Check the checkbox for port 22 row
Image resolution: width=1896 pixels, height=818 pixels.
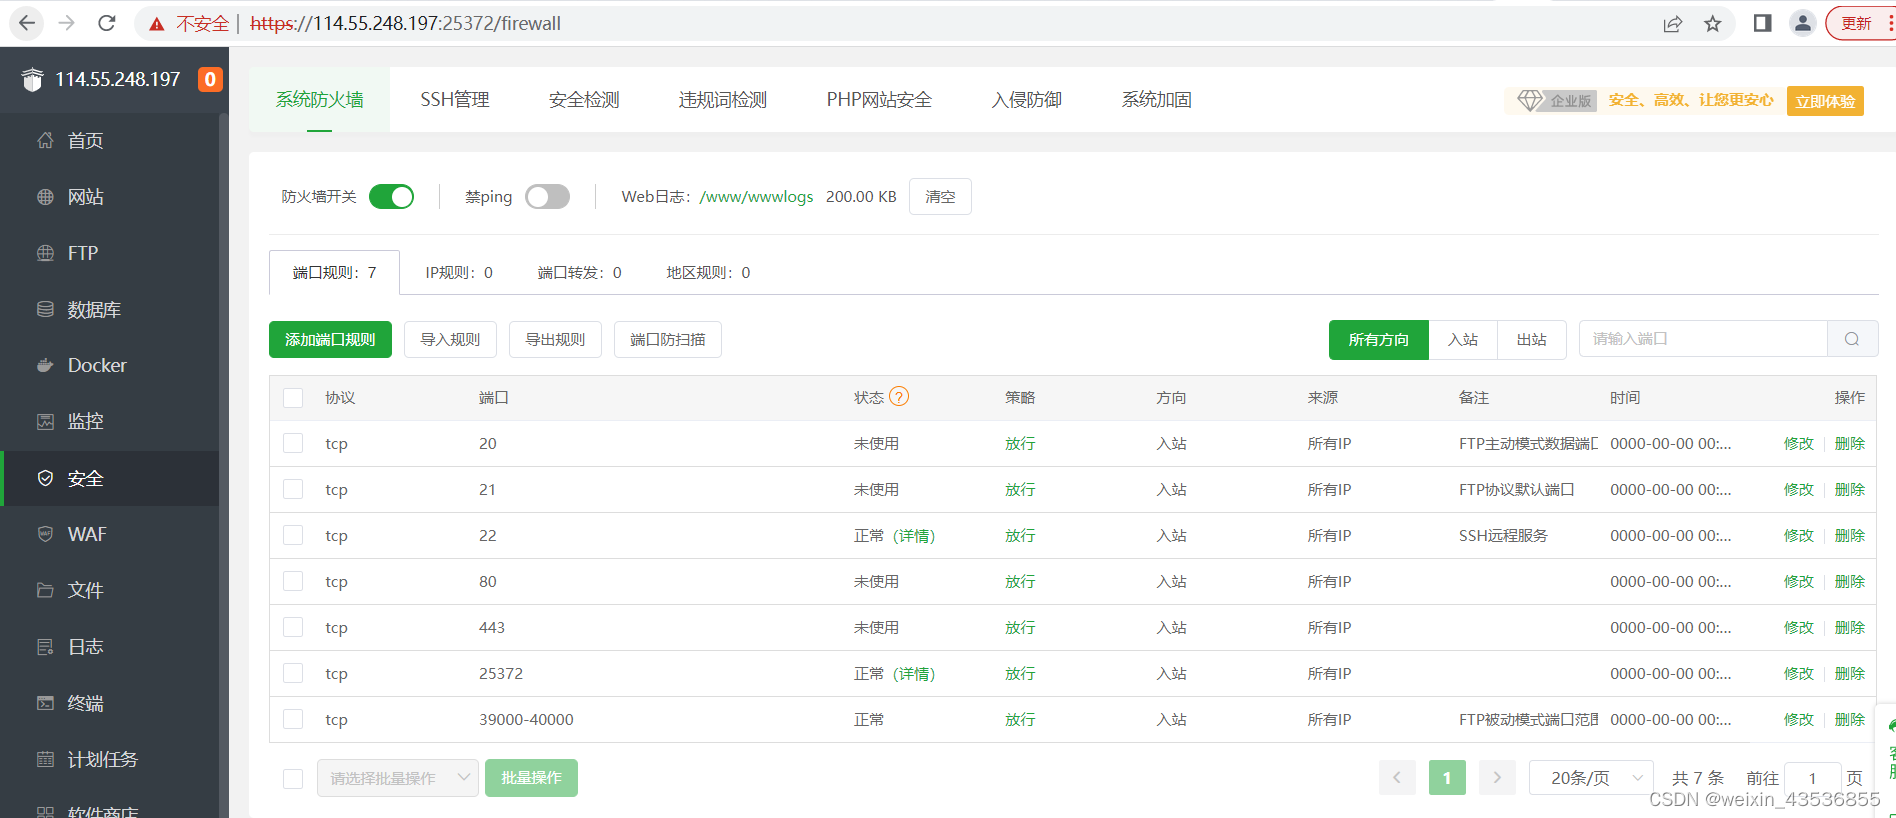[293, 535]
